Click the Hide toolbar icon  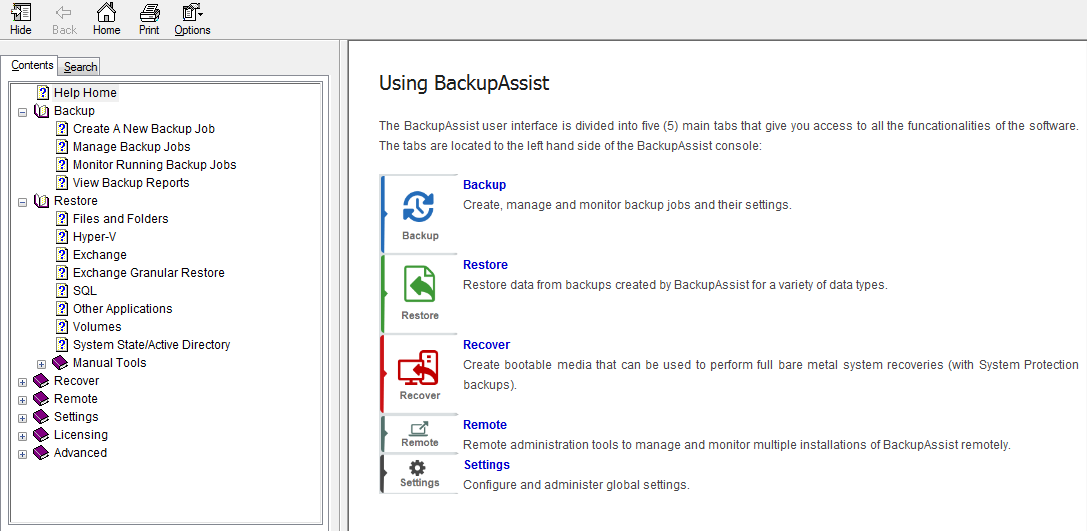click(21, 12)
